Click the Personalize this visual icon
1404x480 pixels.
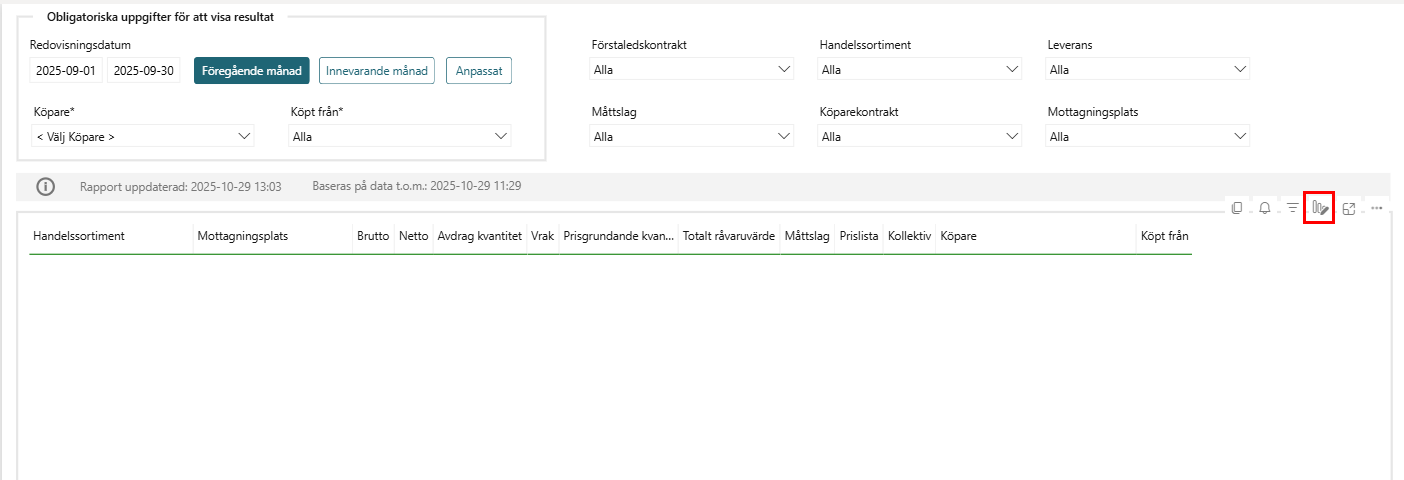pos(1320,208)
